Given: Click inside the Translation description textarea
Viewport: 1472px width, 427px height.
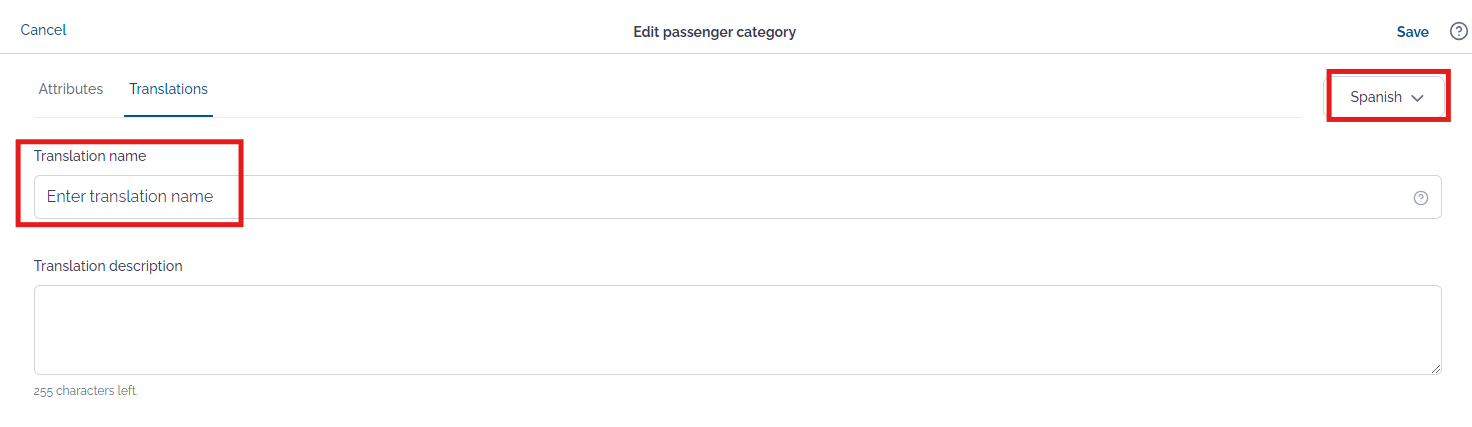Looking at the screenshot, I should pos(737,330).
